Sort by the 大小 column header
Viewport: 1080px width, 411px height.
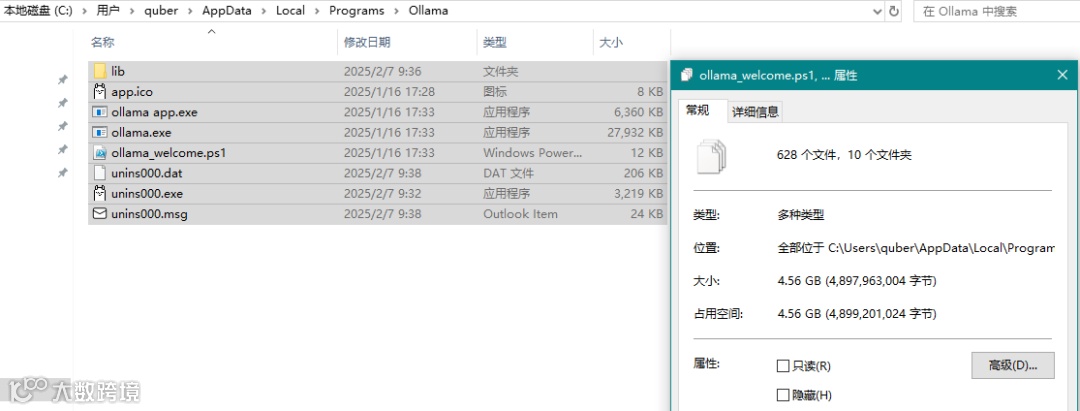coord(611,43)
